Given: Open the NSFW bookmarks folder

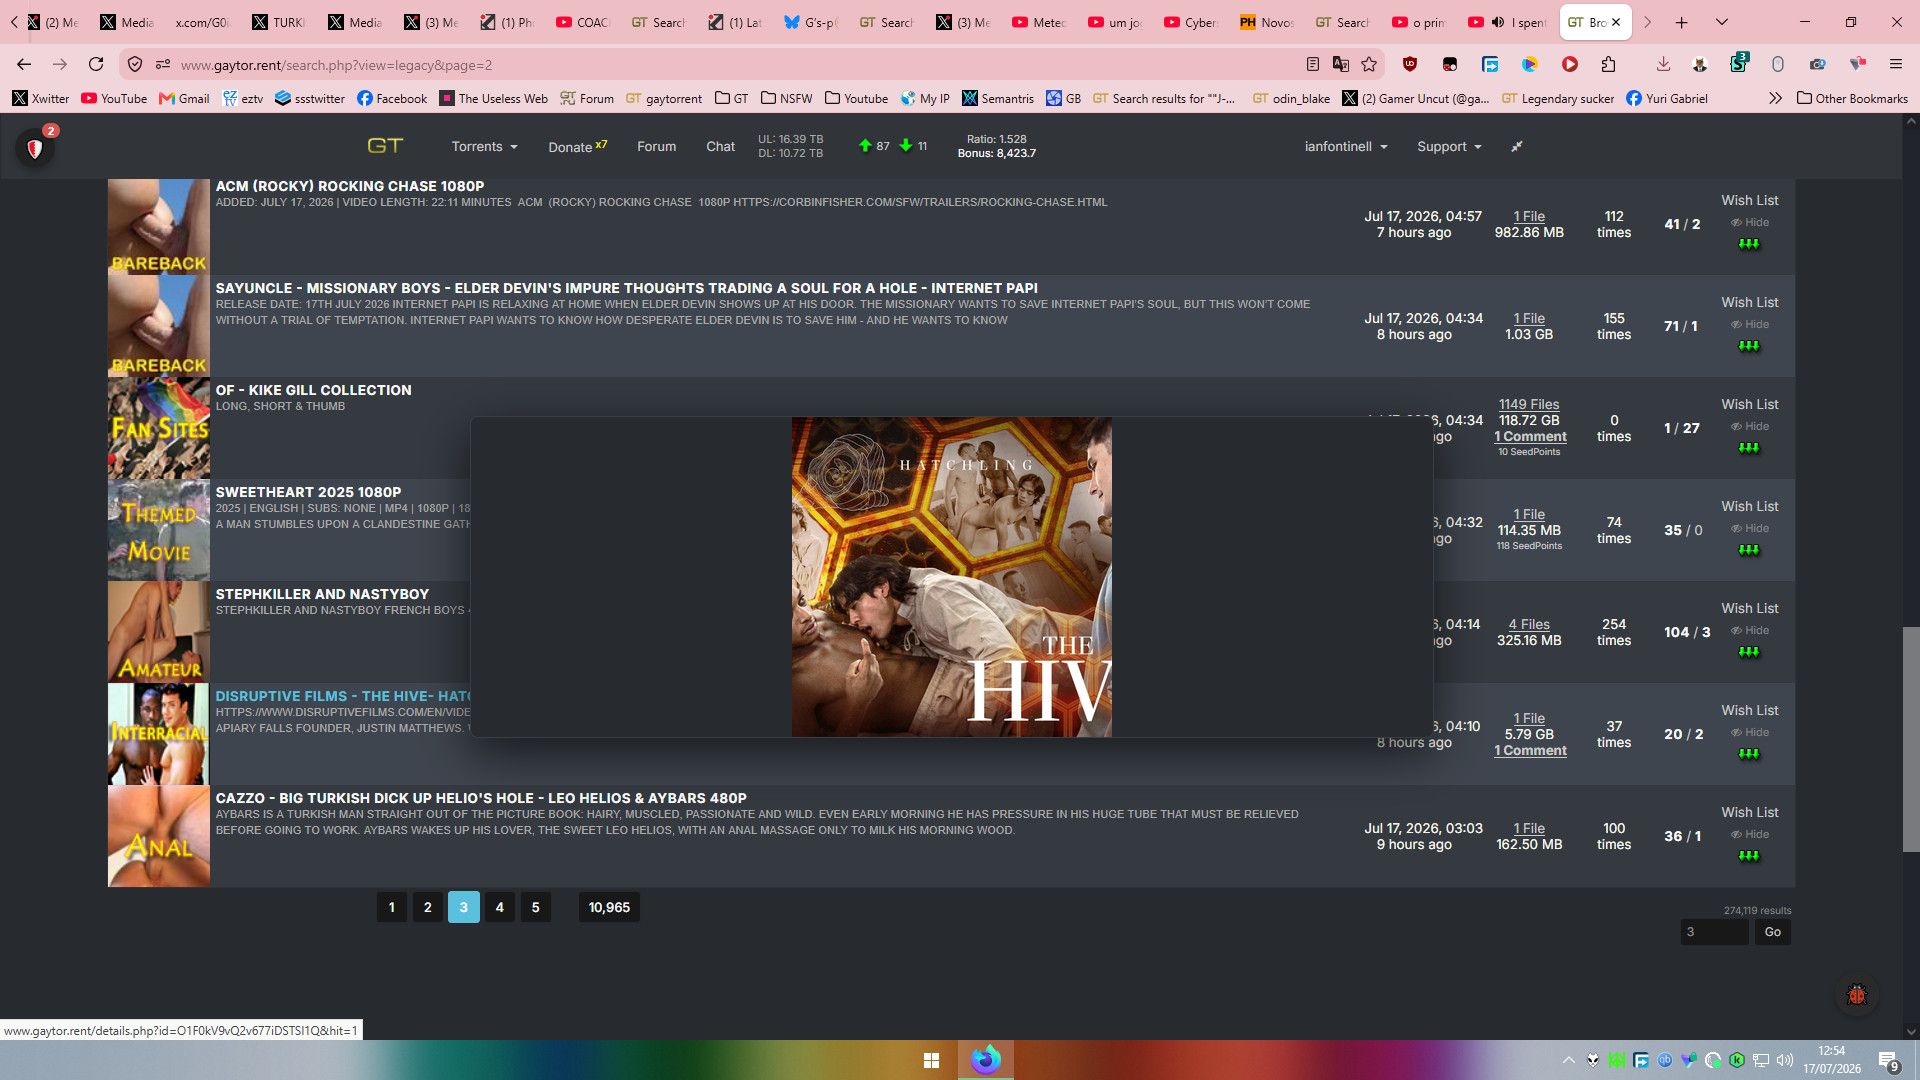Looking at the screenshot, I should (787, 98).
